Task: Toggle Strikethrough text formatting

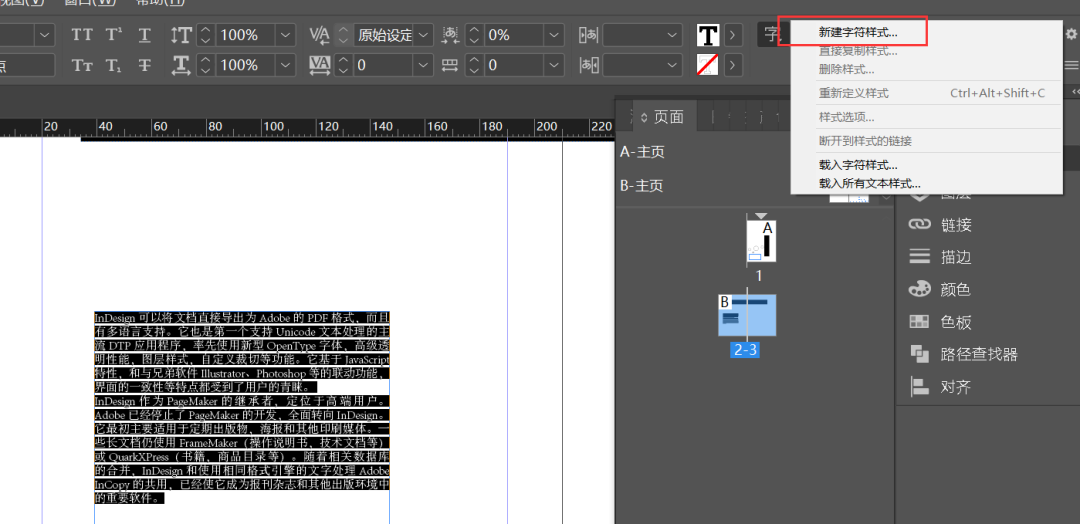Action: tap(145, 65)
